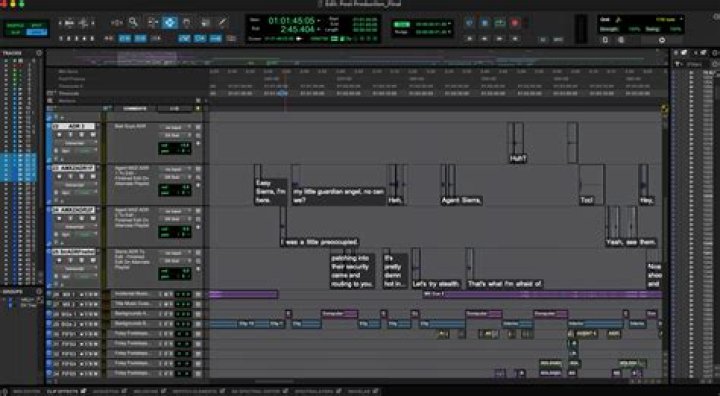Select the BGs 2 track name
The width and height of the screenshot is (720, 396).
coord(69,324)
